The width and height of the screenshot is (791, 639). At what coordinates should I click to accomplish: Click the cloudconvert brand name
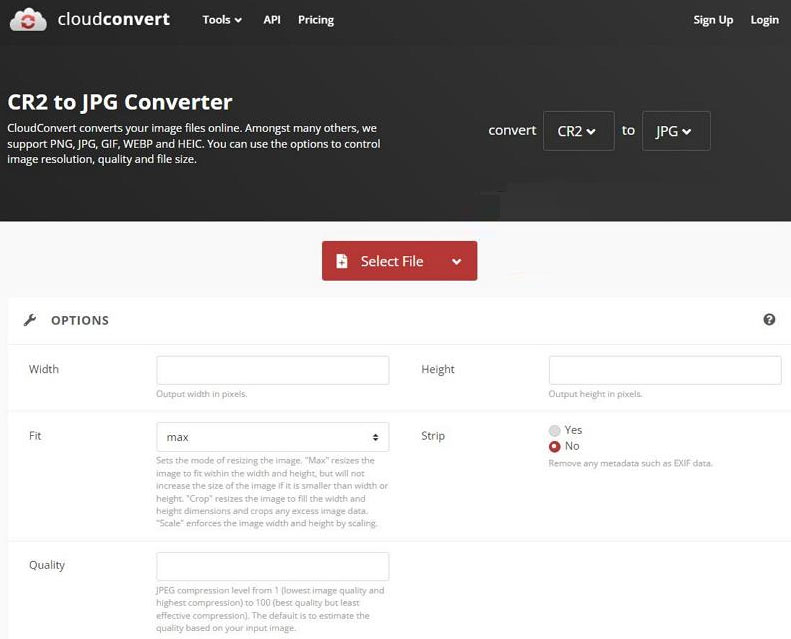coord(114,19)
